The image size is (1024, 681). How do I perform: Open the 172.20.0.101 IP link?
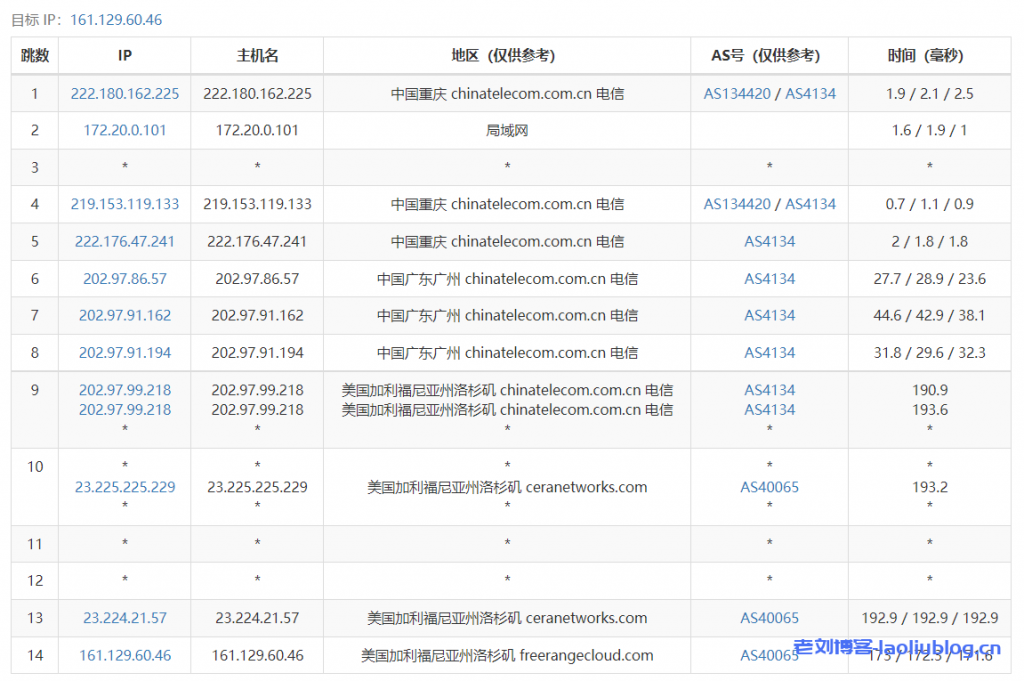[x=125, y=130]
